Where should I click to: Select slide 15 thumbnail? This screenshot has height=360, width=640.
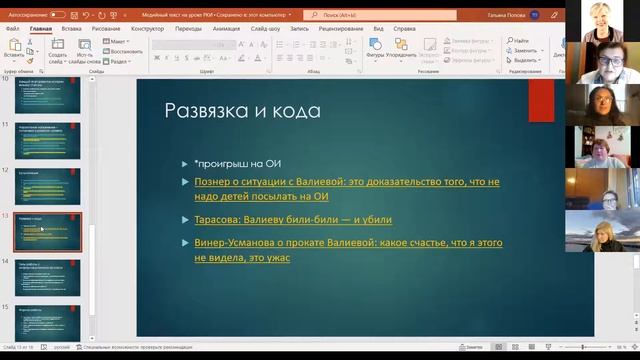pyautogui.click(x=48, y=323)
